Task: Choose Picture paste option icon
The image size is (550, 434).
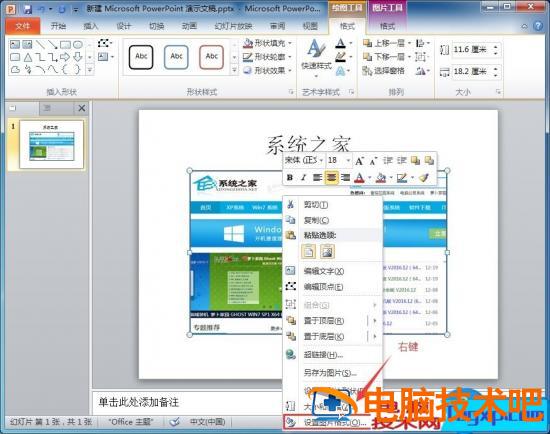Action: 327,251
